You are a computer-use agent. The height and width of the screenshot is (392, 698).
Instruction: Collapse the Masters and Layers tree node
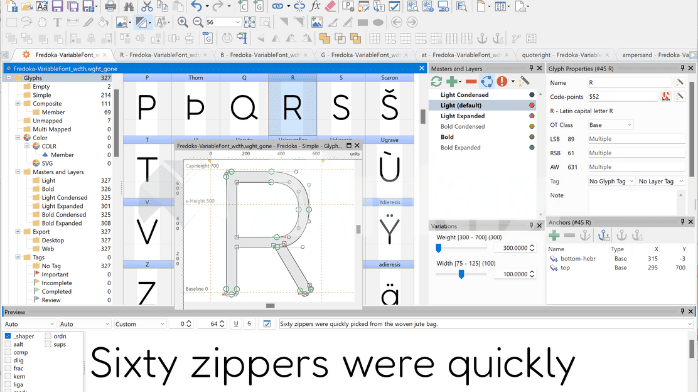click(18, 172)
